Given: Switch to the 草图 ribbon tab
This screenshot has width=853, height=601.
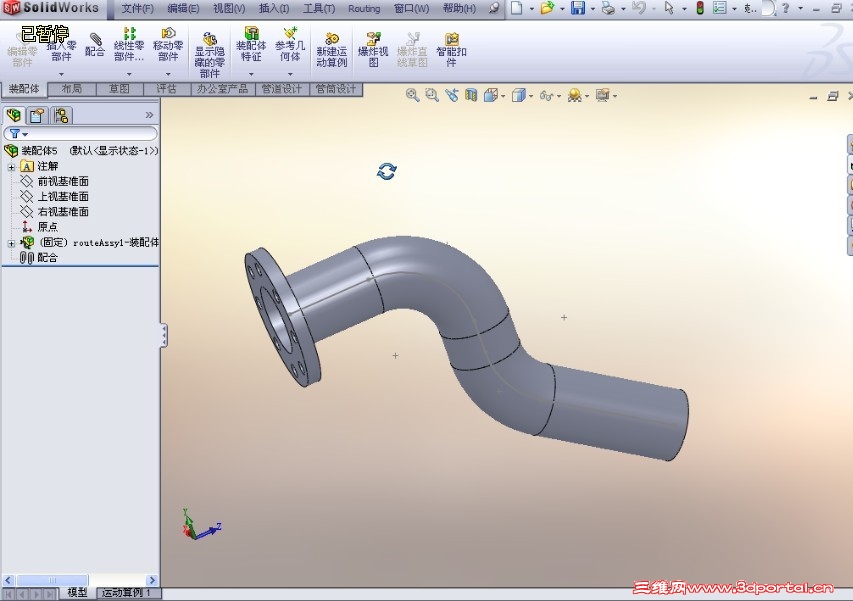Looking at the screenshot, I should tap(120, 89).
